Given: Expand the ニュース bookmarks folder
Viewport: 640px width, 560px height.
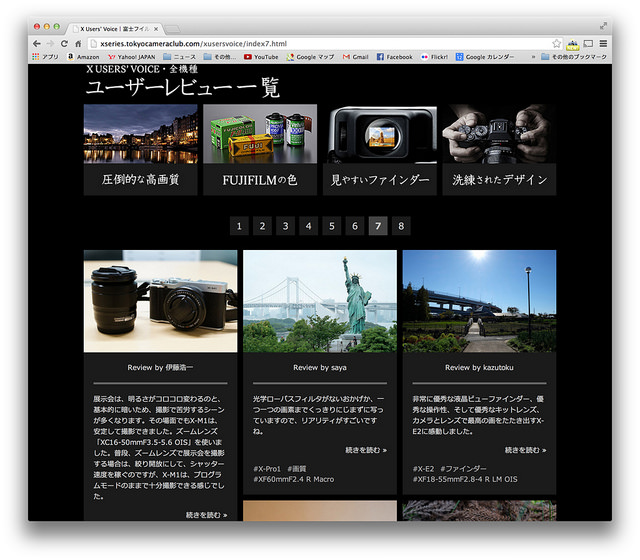Looking at the screenshot, I should pyautogui.click(x=178, y=58).
